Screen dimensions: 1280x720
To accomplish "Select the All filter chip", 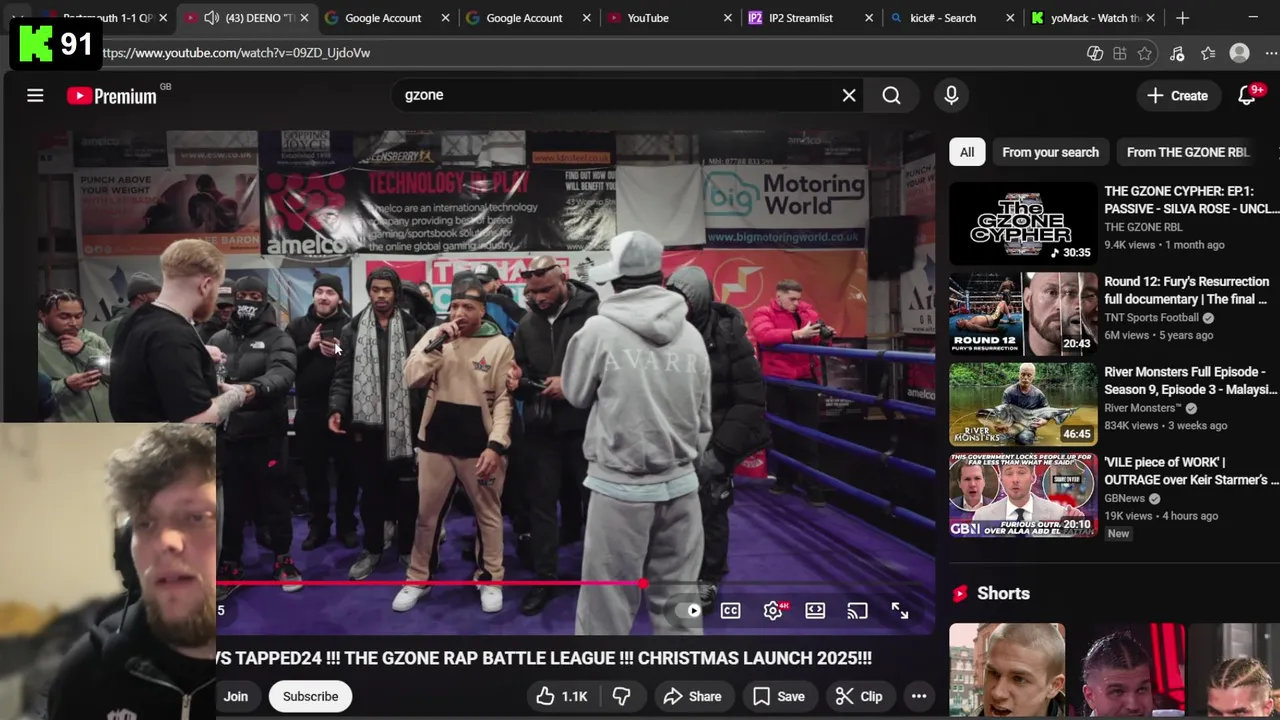I will (967, 152).
